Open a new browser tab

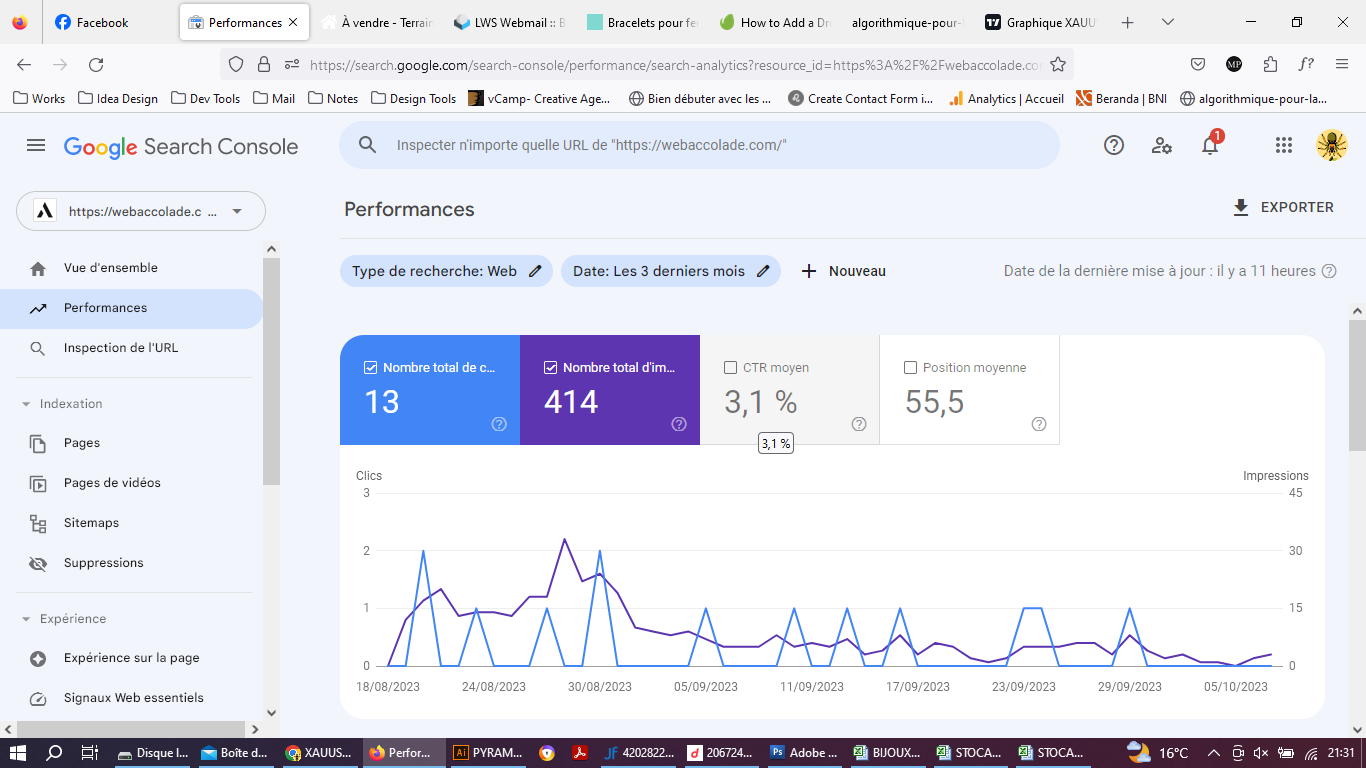click(x=1128, y=22)
